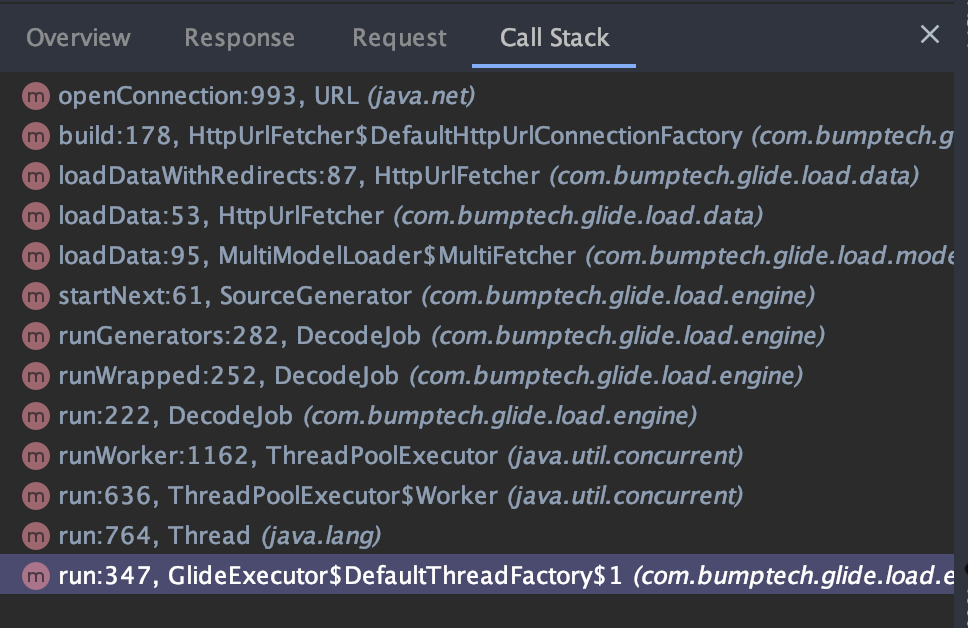Click the method icon beside runWrapped:252
Viewport: 968px width, 628px height.
(36, 376)
